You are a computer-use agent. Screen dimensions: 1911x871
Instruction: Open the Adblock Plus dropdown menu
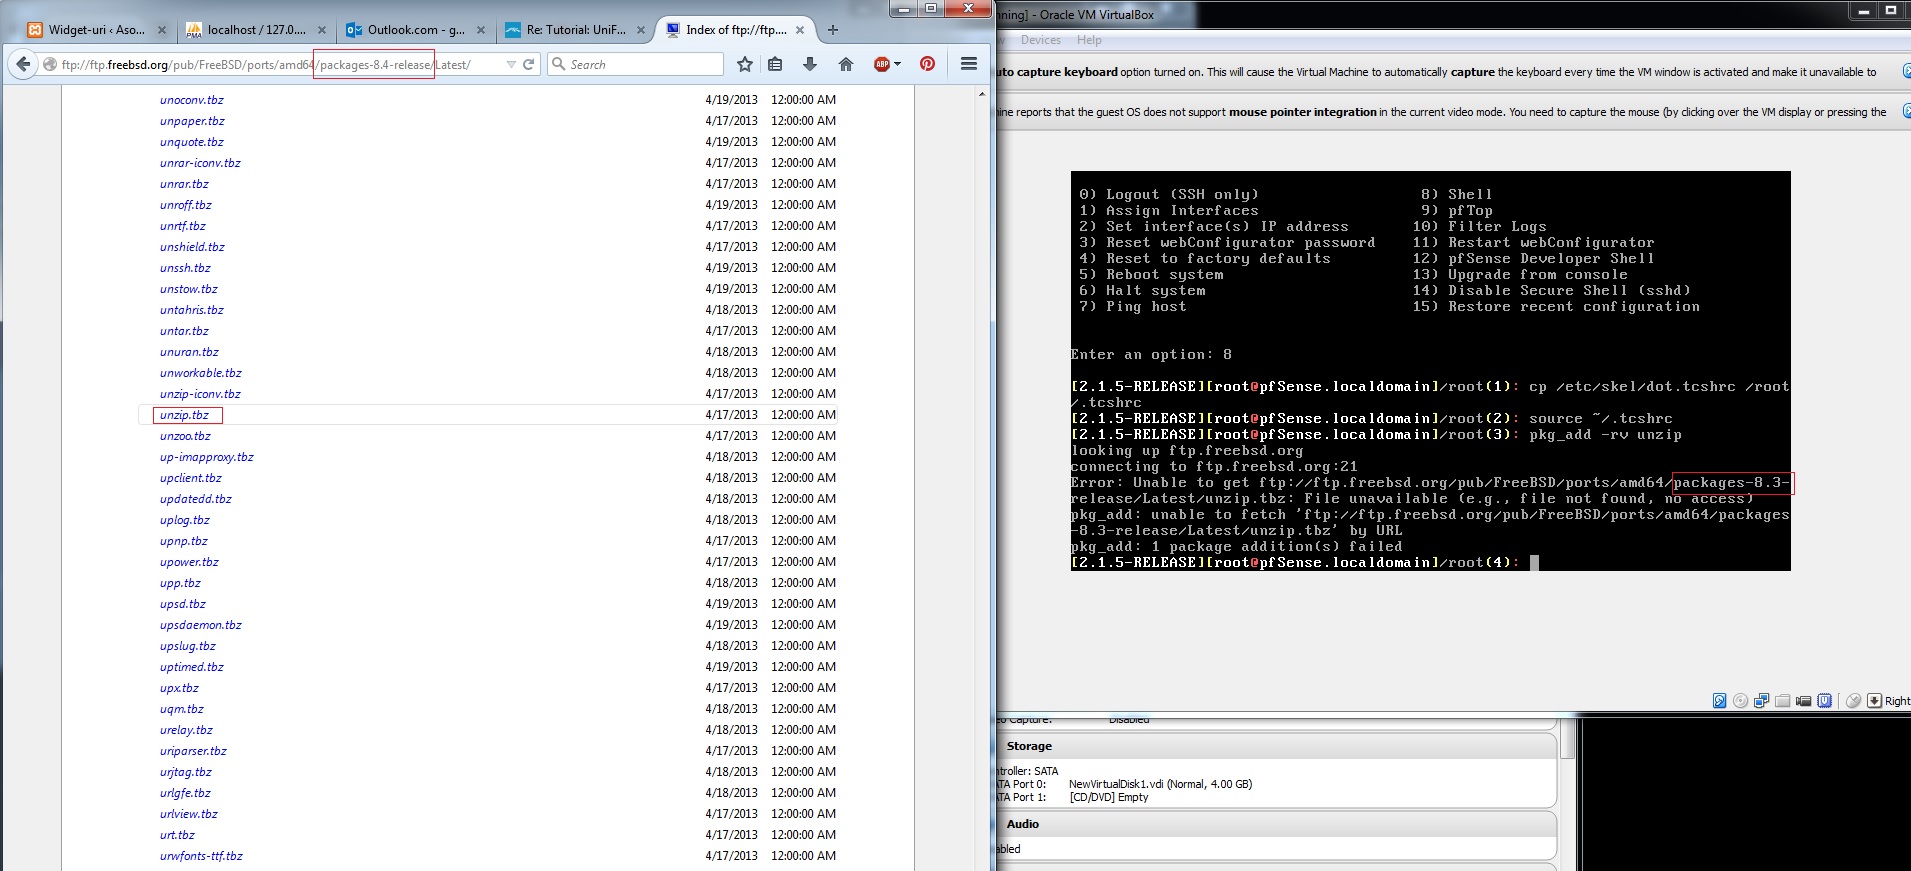tap(897, 64)
